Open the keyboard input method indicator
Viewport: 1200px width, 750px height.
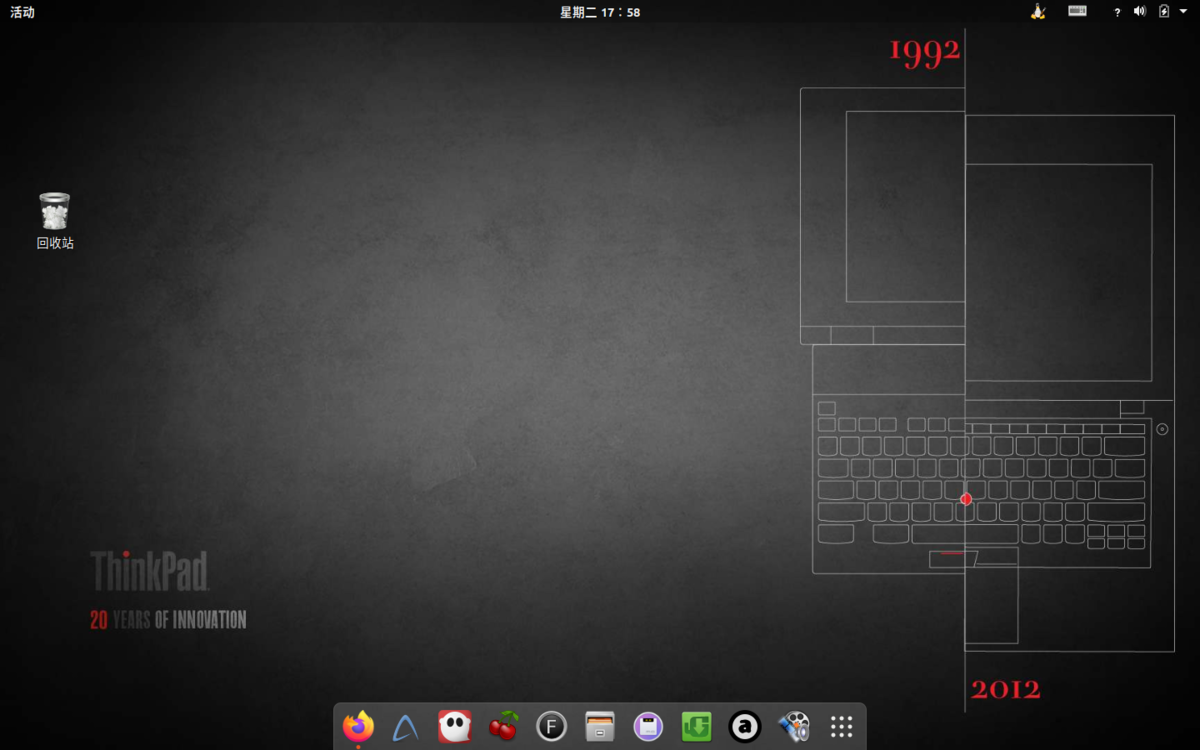(1077, 12)
